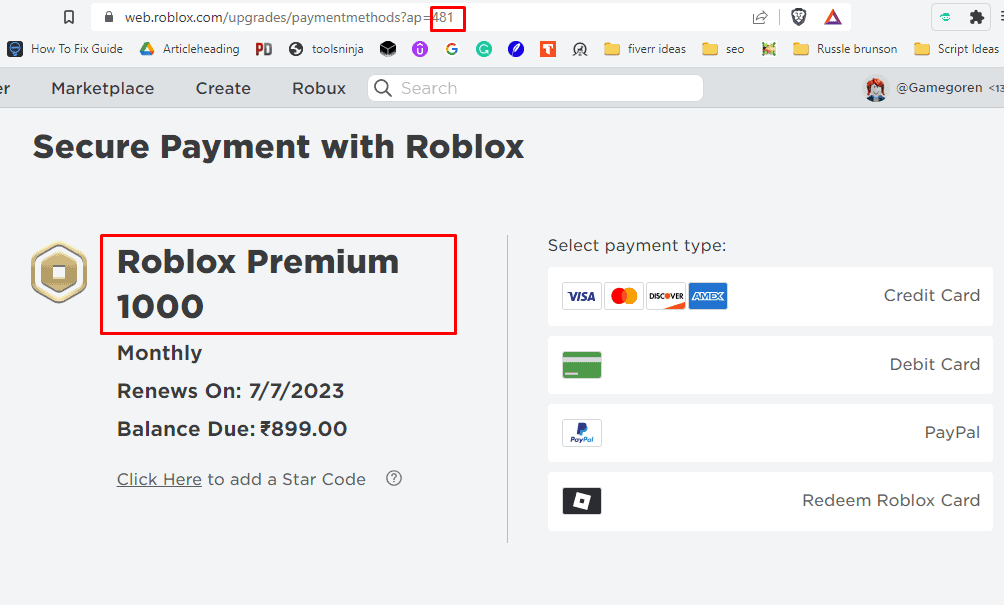Viewport: 1004px width, 605px height.
Task: Open the fiverr ideas bookmark folder
Action: pyautogui.click(x=645, y=49)
